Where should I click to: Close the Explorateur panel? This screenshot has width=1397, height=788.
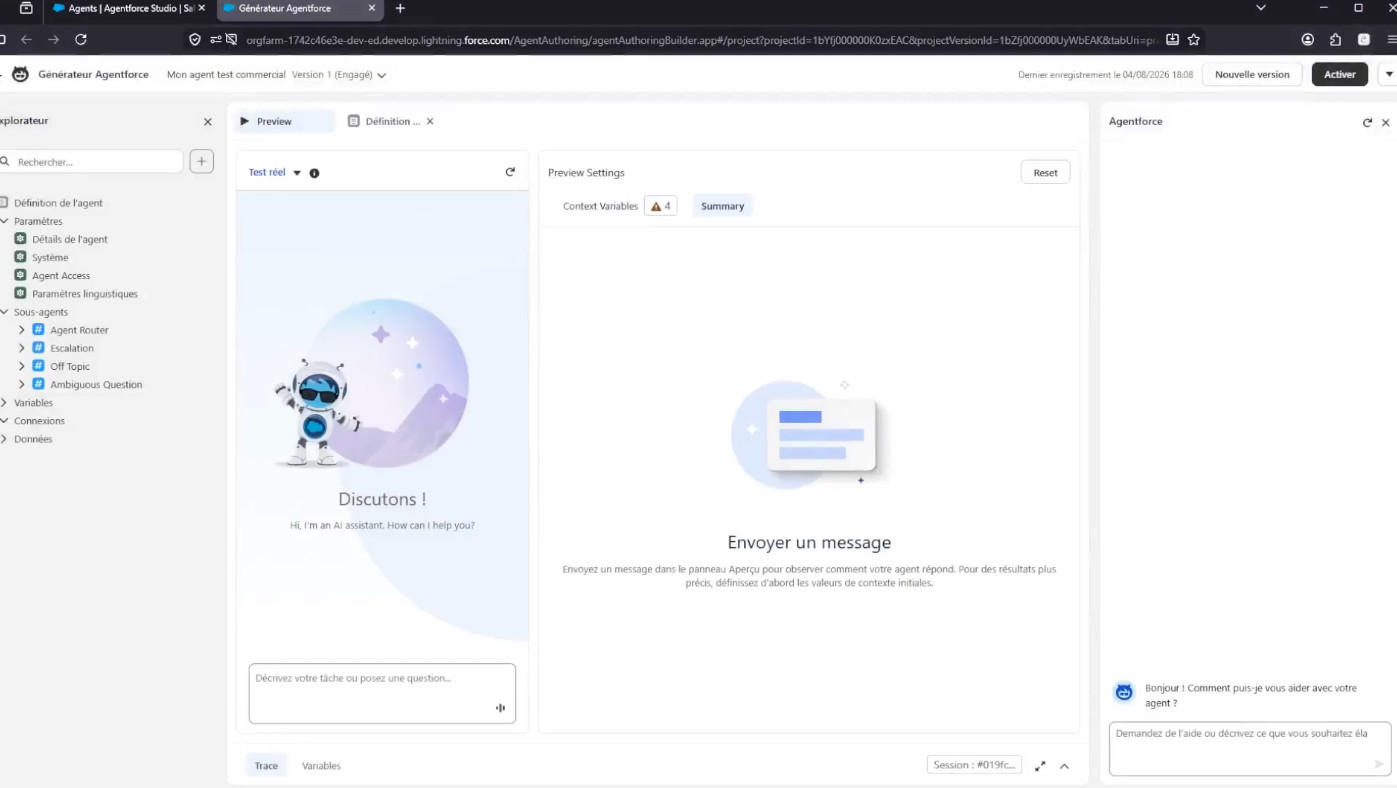(208, 122)
